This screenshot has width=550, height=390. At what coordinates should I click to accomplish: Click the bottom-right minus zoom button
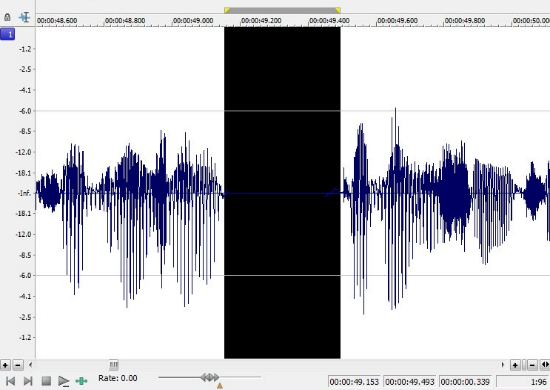pyautogui.click(x=532, y=365)
